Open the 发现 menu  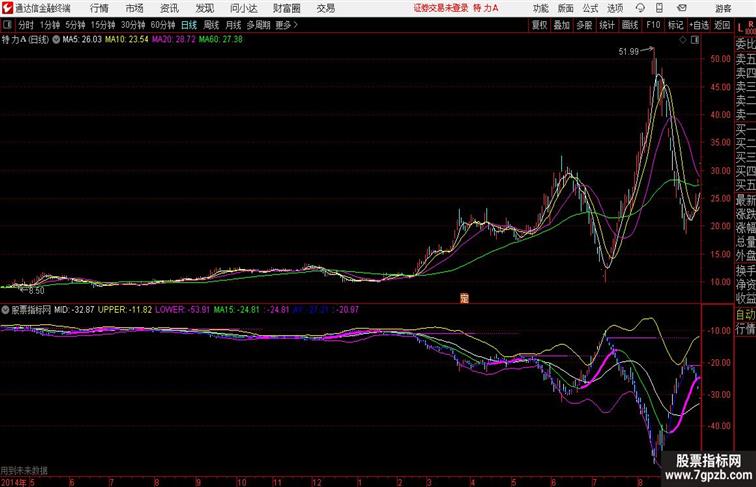pyautogui.click(x=204, y=8)
